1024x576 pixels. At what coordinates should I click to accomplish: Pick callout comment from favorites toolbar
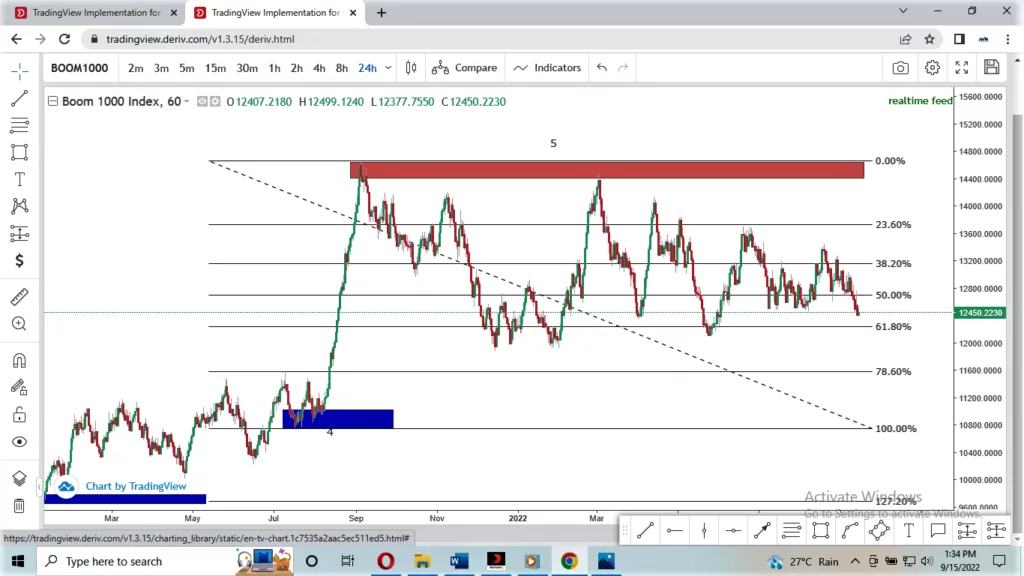[938, 531]
